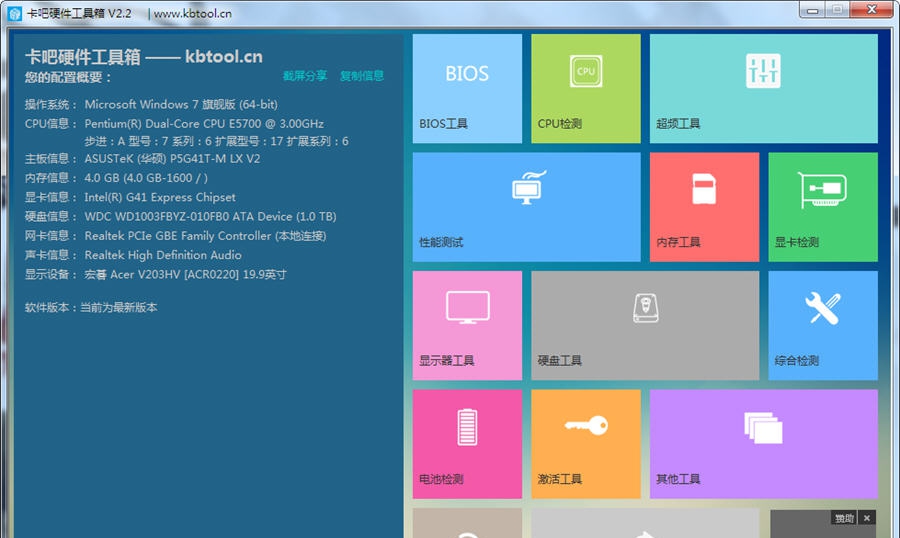Image resolution: width=900 pixels, height=538 pixels.
Task: Open the BIOS工具 tile
Action: pos(467,88)
